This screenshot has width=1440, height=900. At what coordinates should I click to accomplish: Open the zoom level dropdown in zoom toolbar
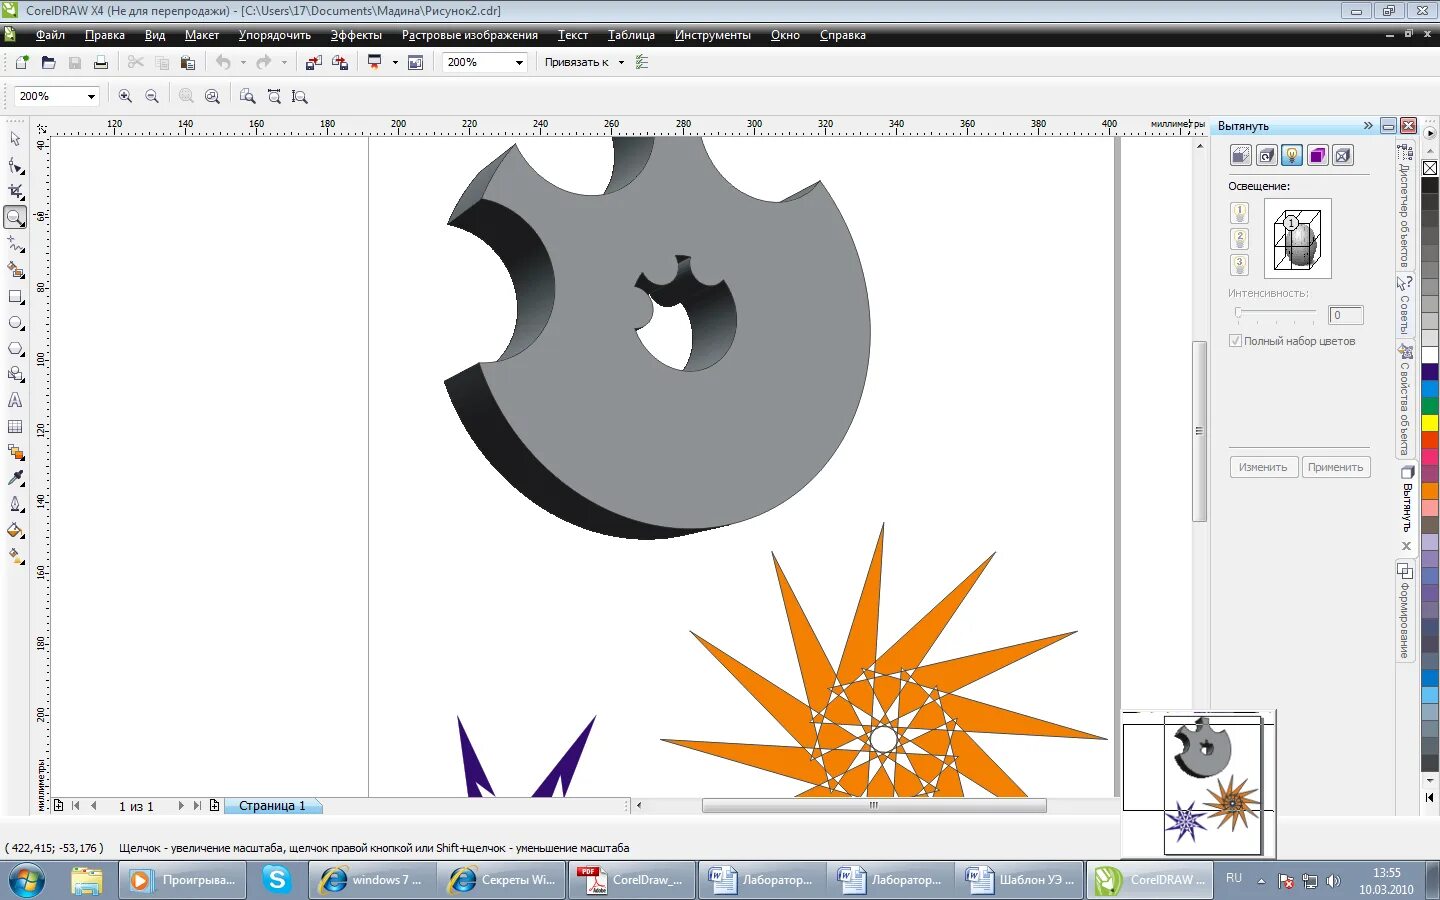(91, 96)
